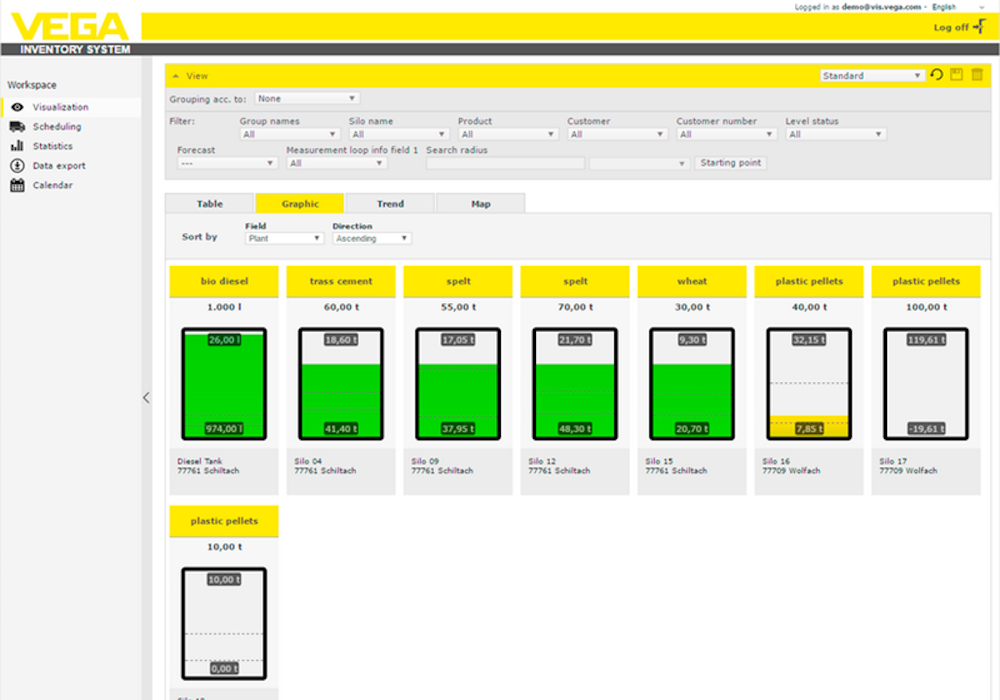Screen dimensions: 1000x700
Task: Delete the view with trash icon
Action: pos(977,75)
